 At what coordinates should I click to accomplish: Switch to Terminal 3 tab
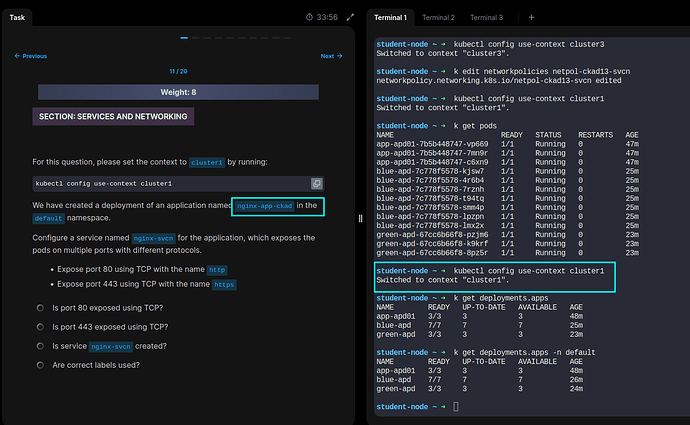tap(487, 17)
